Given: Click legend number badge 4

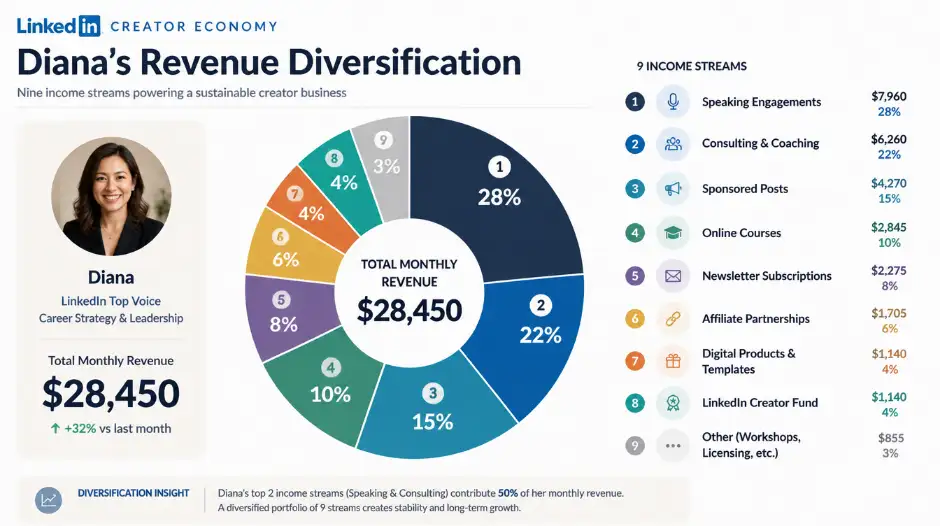Looking at the screenshot, I should (635, 233).
